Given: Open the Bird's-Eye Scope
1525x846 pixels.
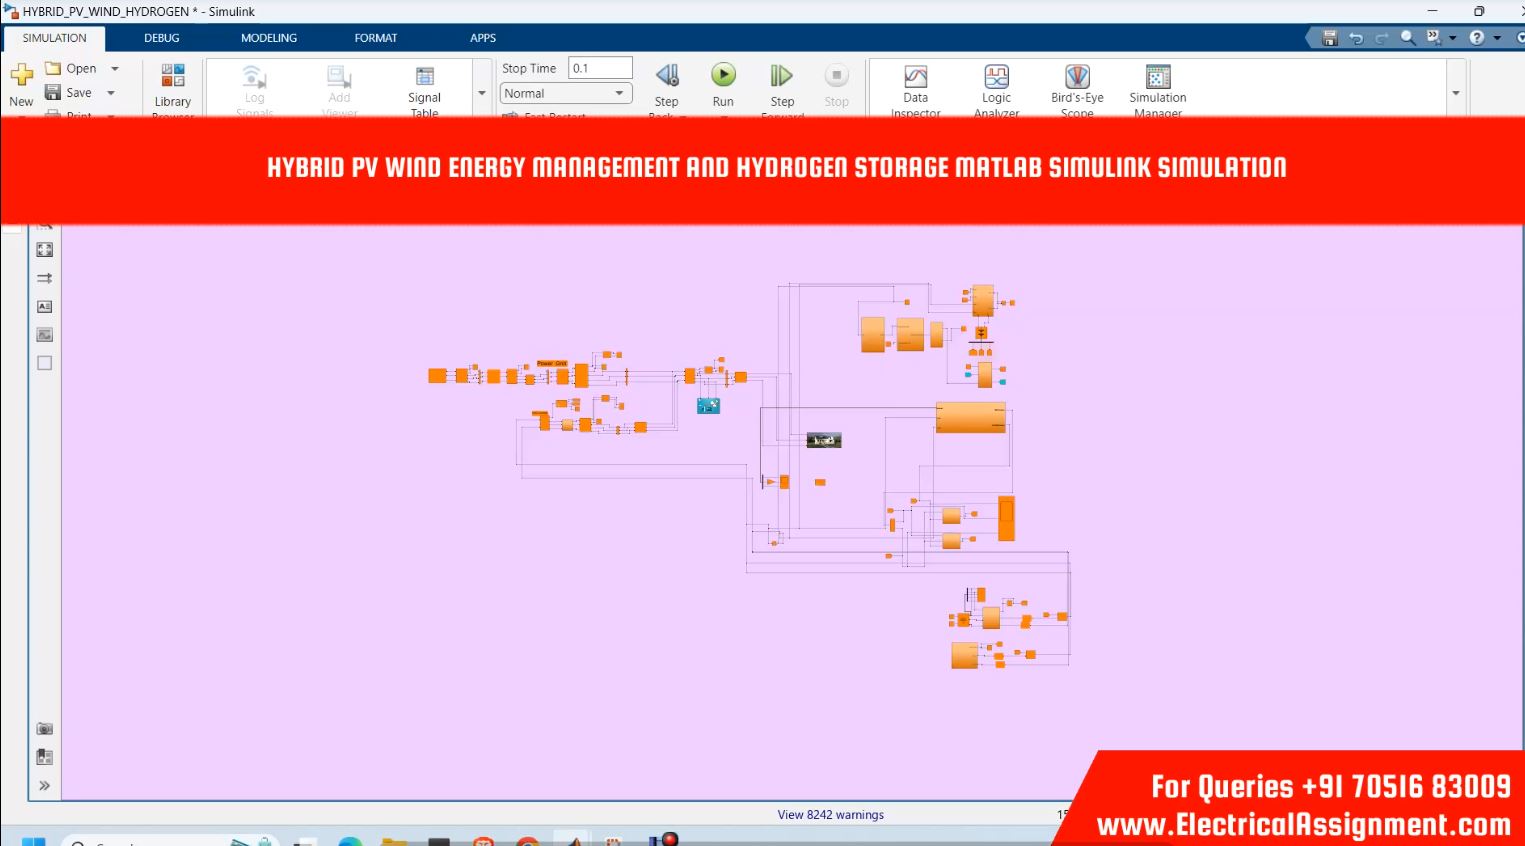Looking at the screenshot, I should click(1077, 85).
